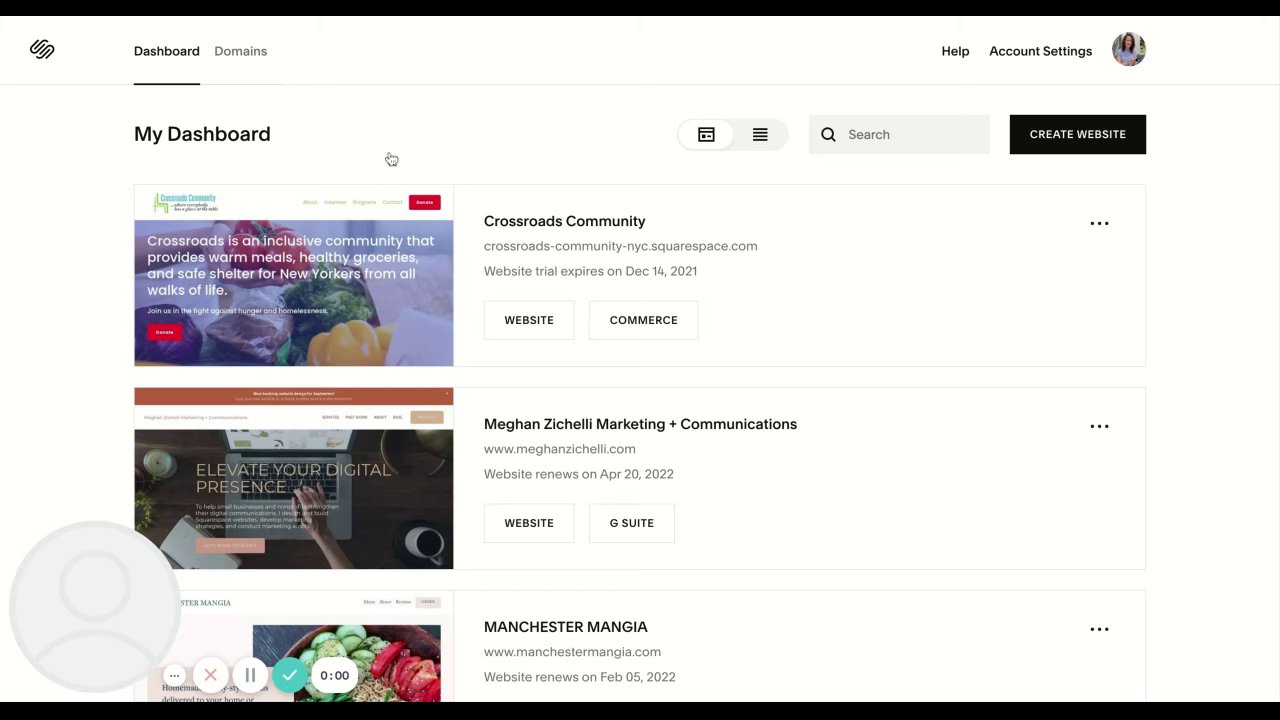Switch to list view layout

point(760,135)
